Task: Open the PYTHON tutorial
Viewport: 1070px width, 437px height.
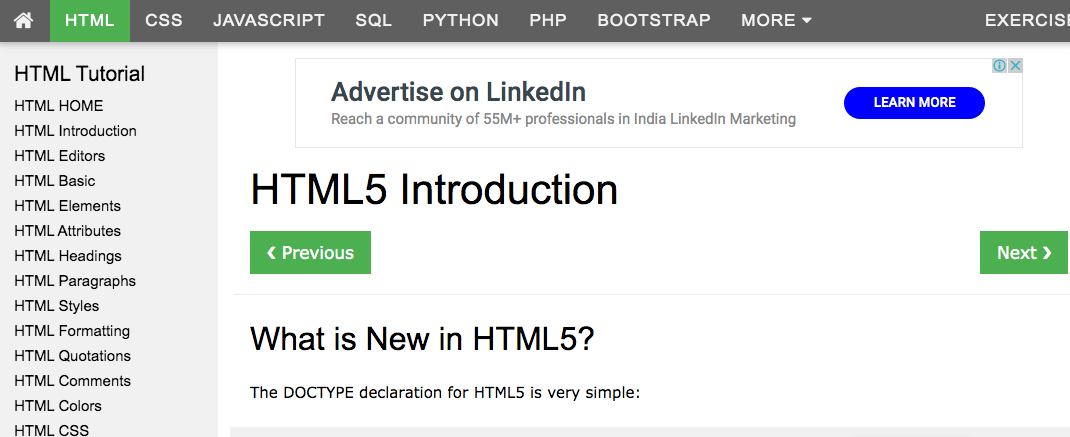Action: (460, 20)
